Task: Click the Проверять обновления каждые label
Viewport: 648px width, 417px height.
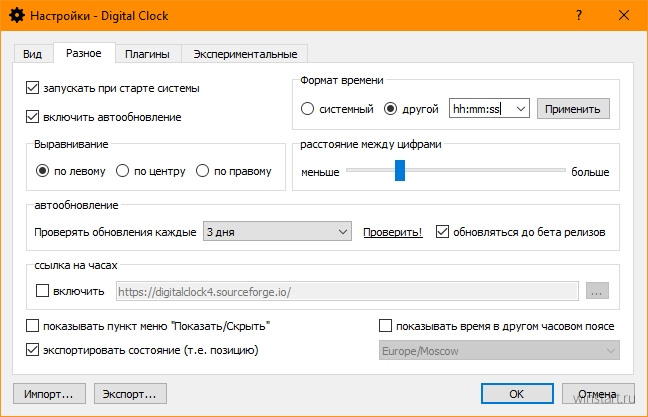Action: point(115,232)
